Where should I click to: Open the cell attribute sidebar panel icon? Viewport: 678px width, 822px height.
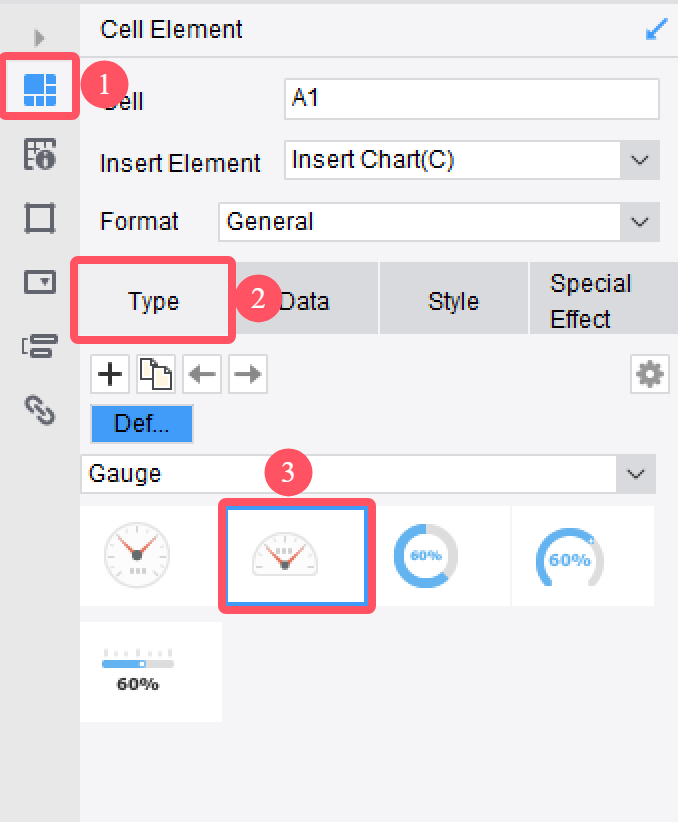pos(40,155)
